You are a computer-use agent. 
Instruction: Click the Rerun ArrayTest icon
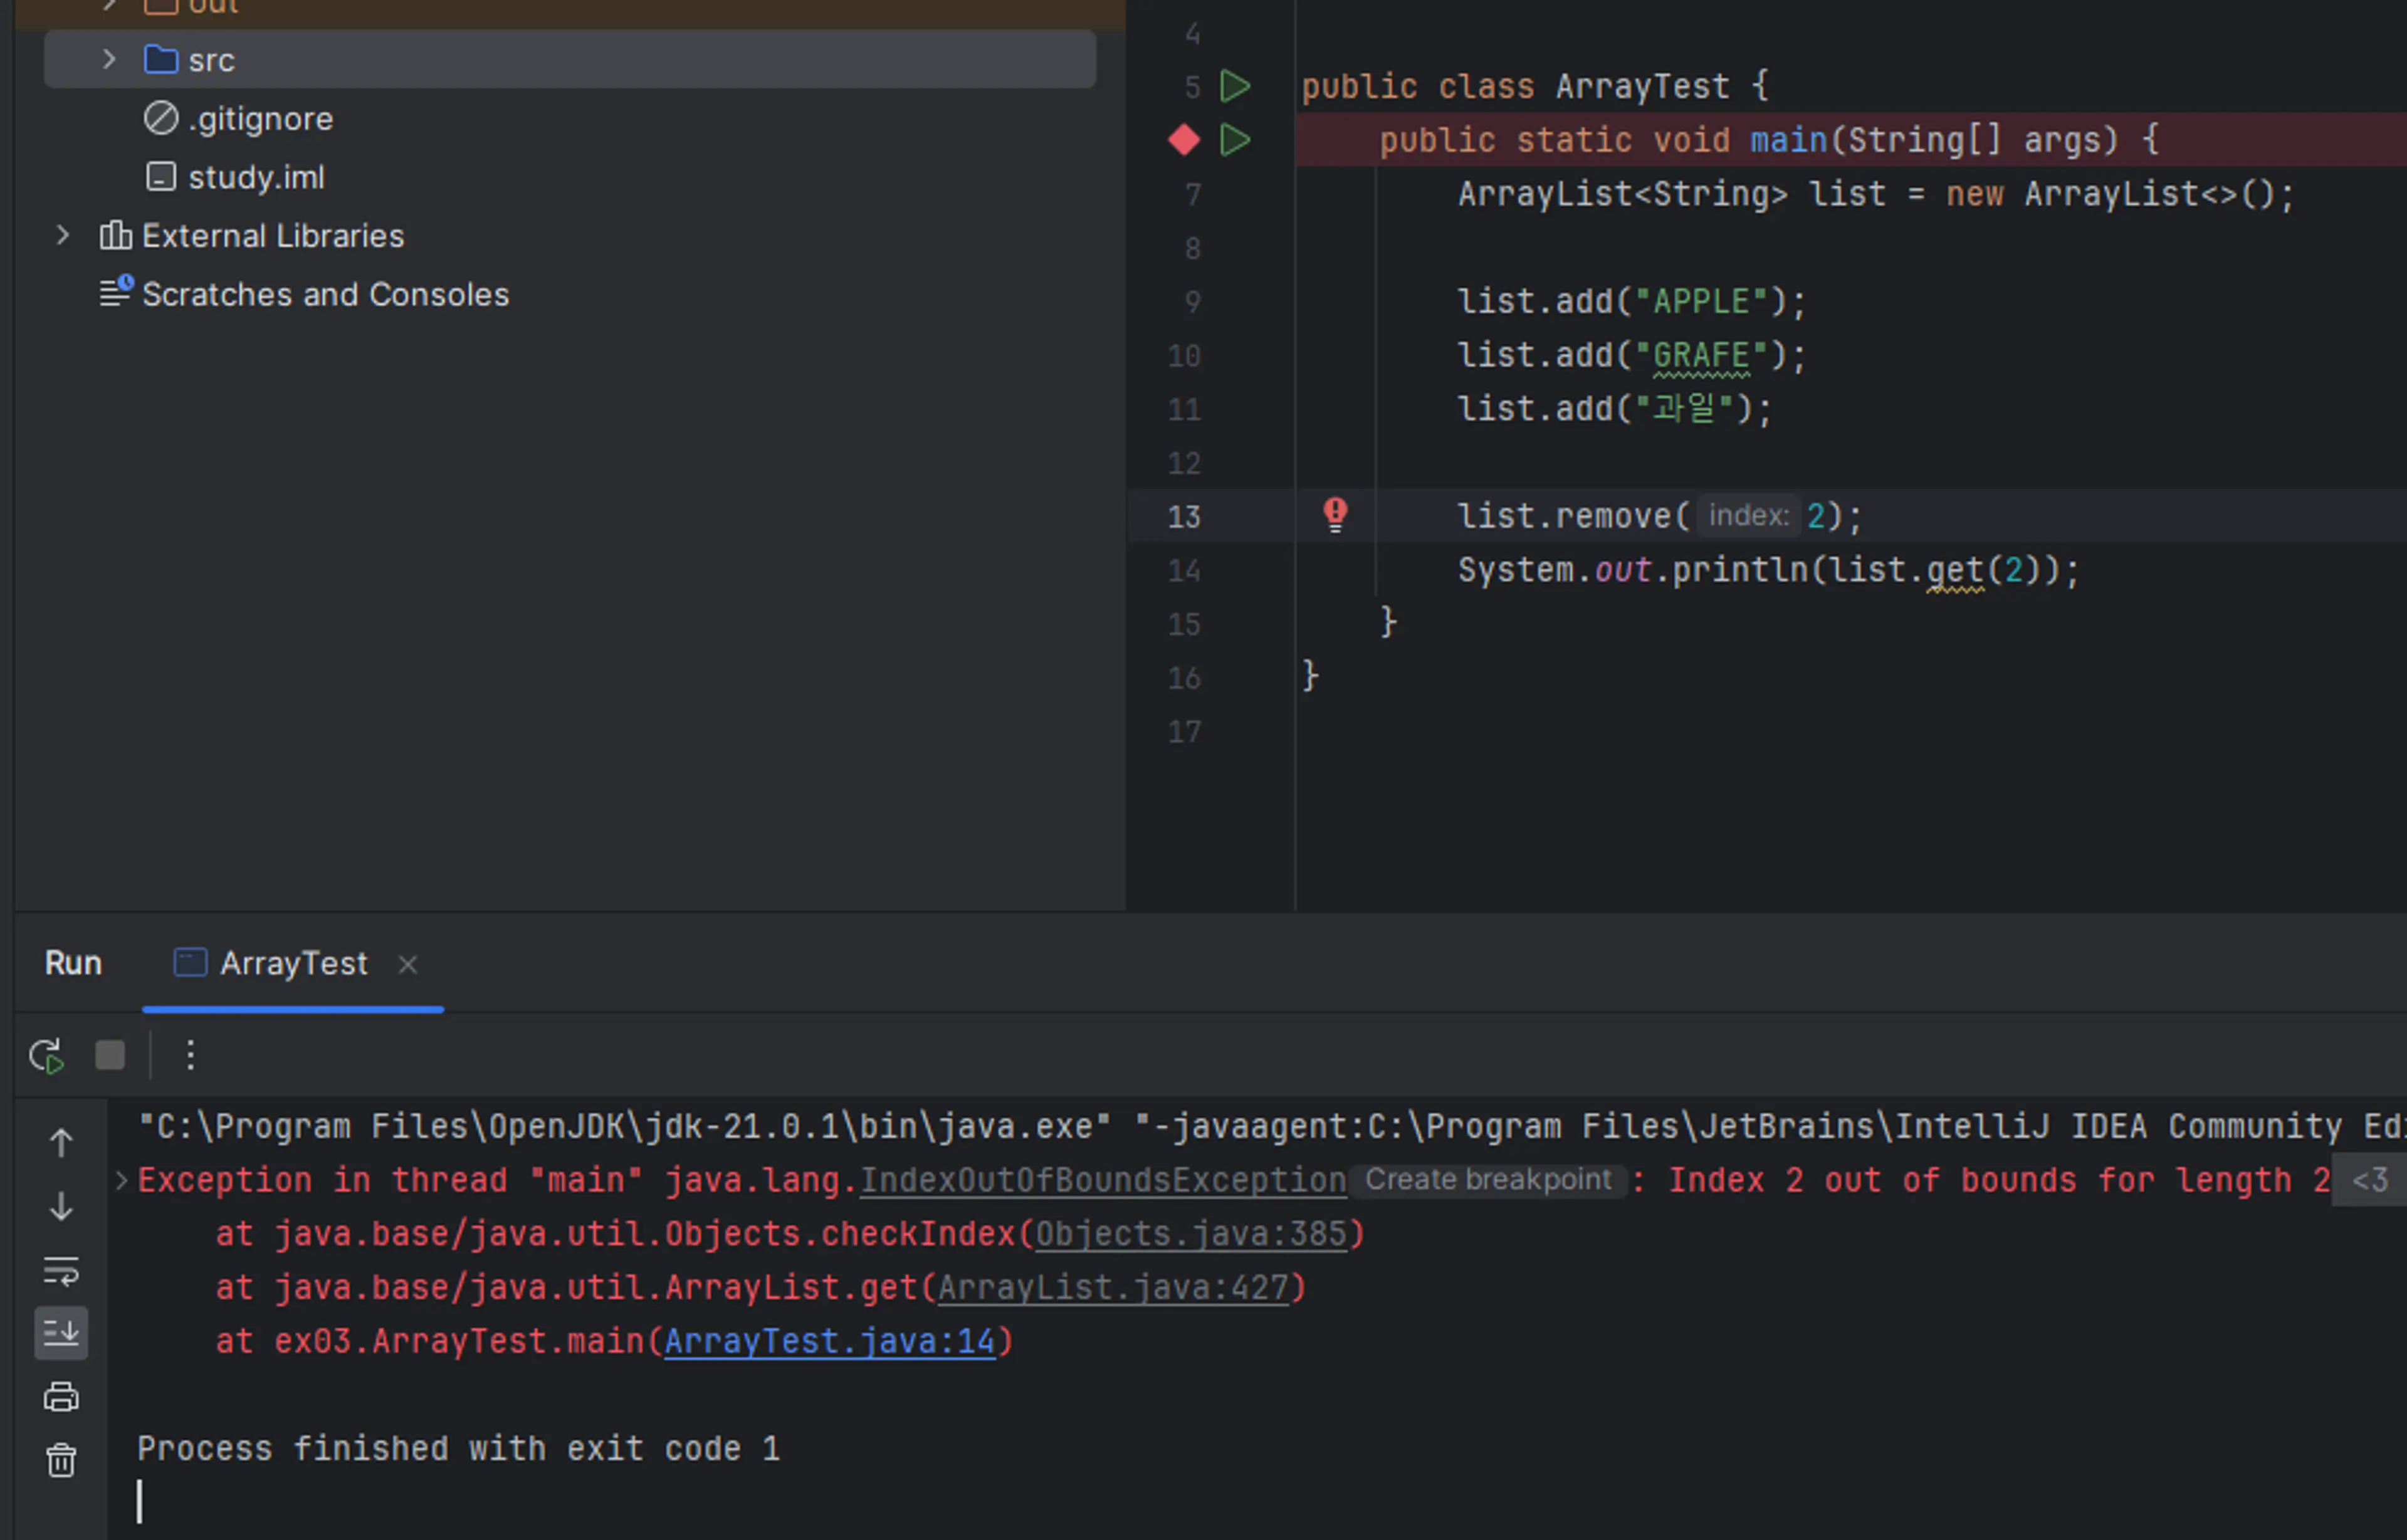46,1055
